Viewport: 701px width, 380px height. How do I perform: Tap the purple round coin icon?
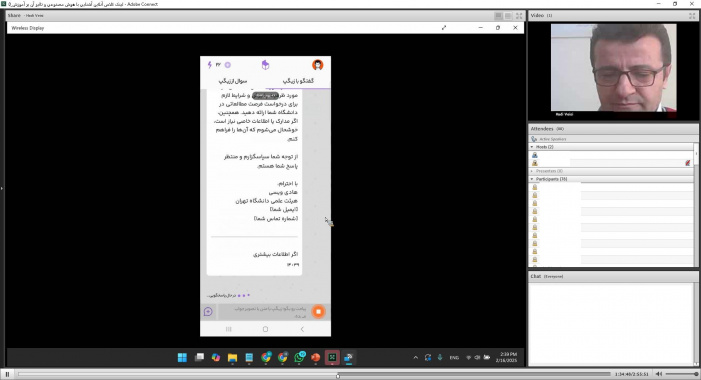(228, 65)
